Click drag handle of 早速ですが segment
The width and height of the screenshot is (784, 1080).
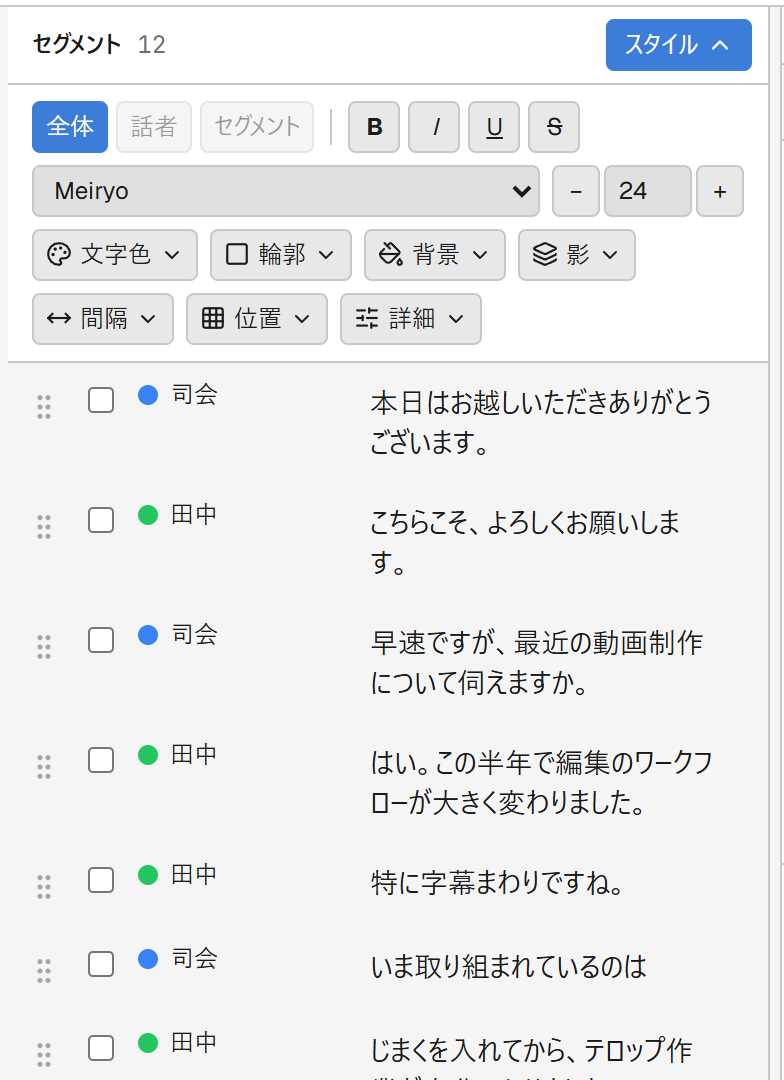coord(44,647)
